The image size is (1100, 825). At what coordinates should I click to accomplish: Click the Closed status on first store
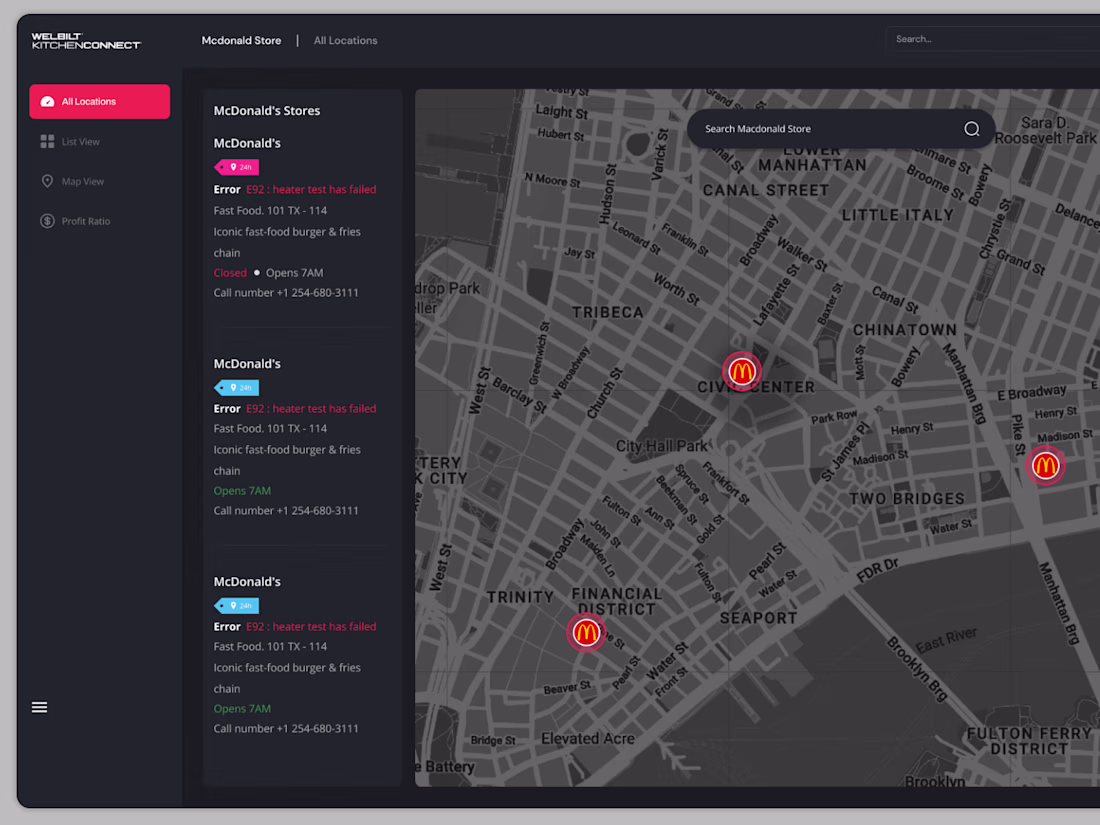pos(230,273)
